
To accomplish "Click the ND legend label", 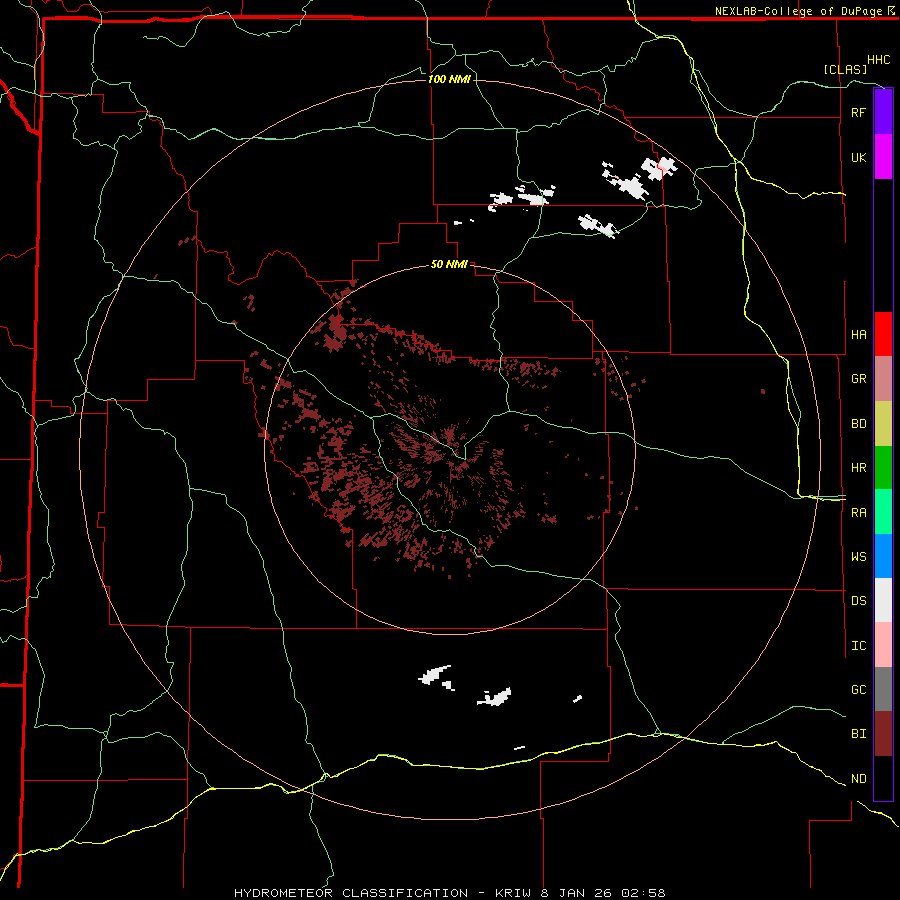I will (x=858, y=779).
